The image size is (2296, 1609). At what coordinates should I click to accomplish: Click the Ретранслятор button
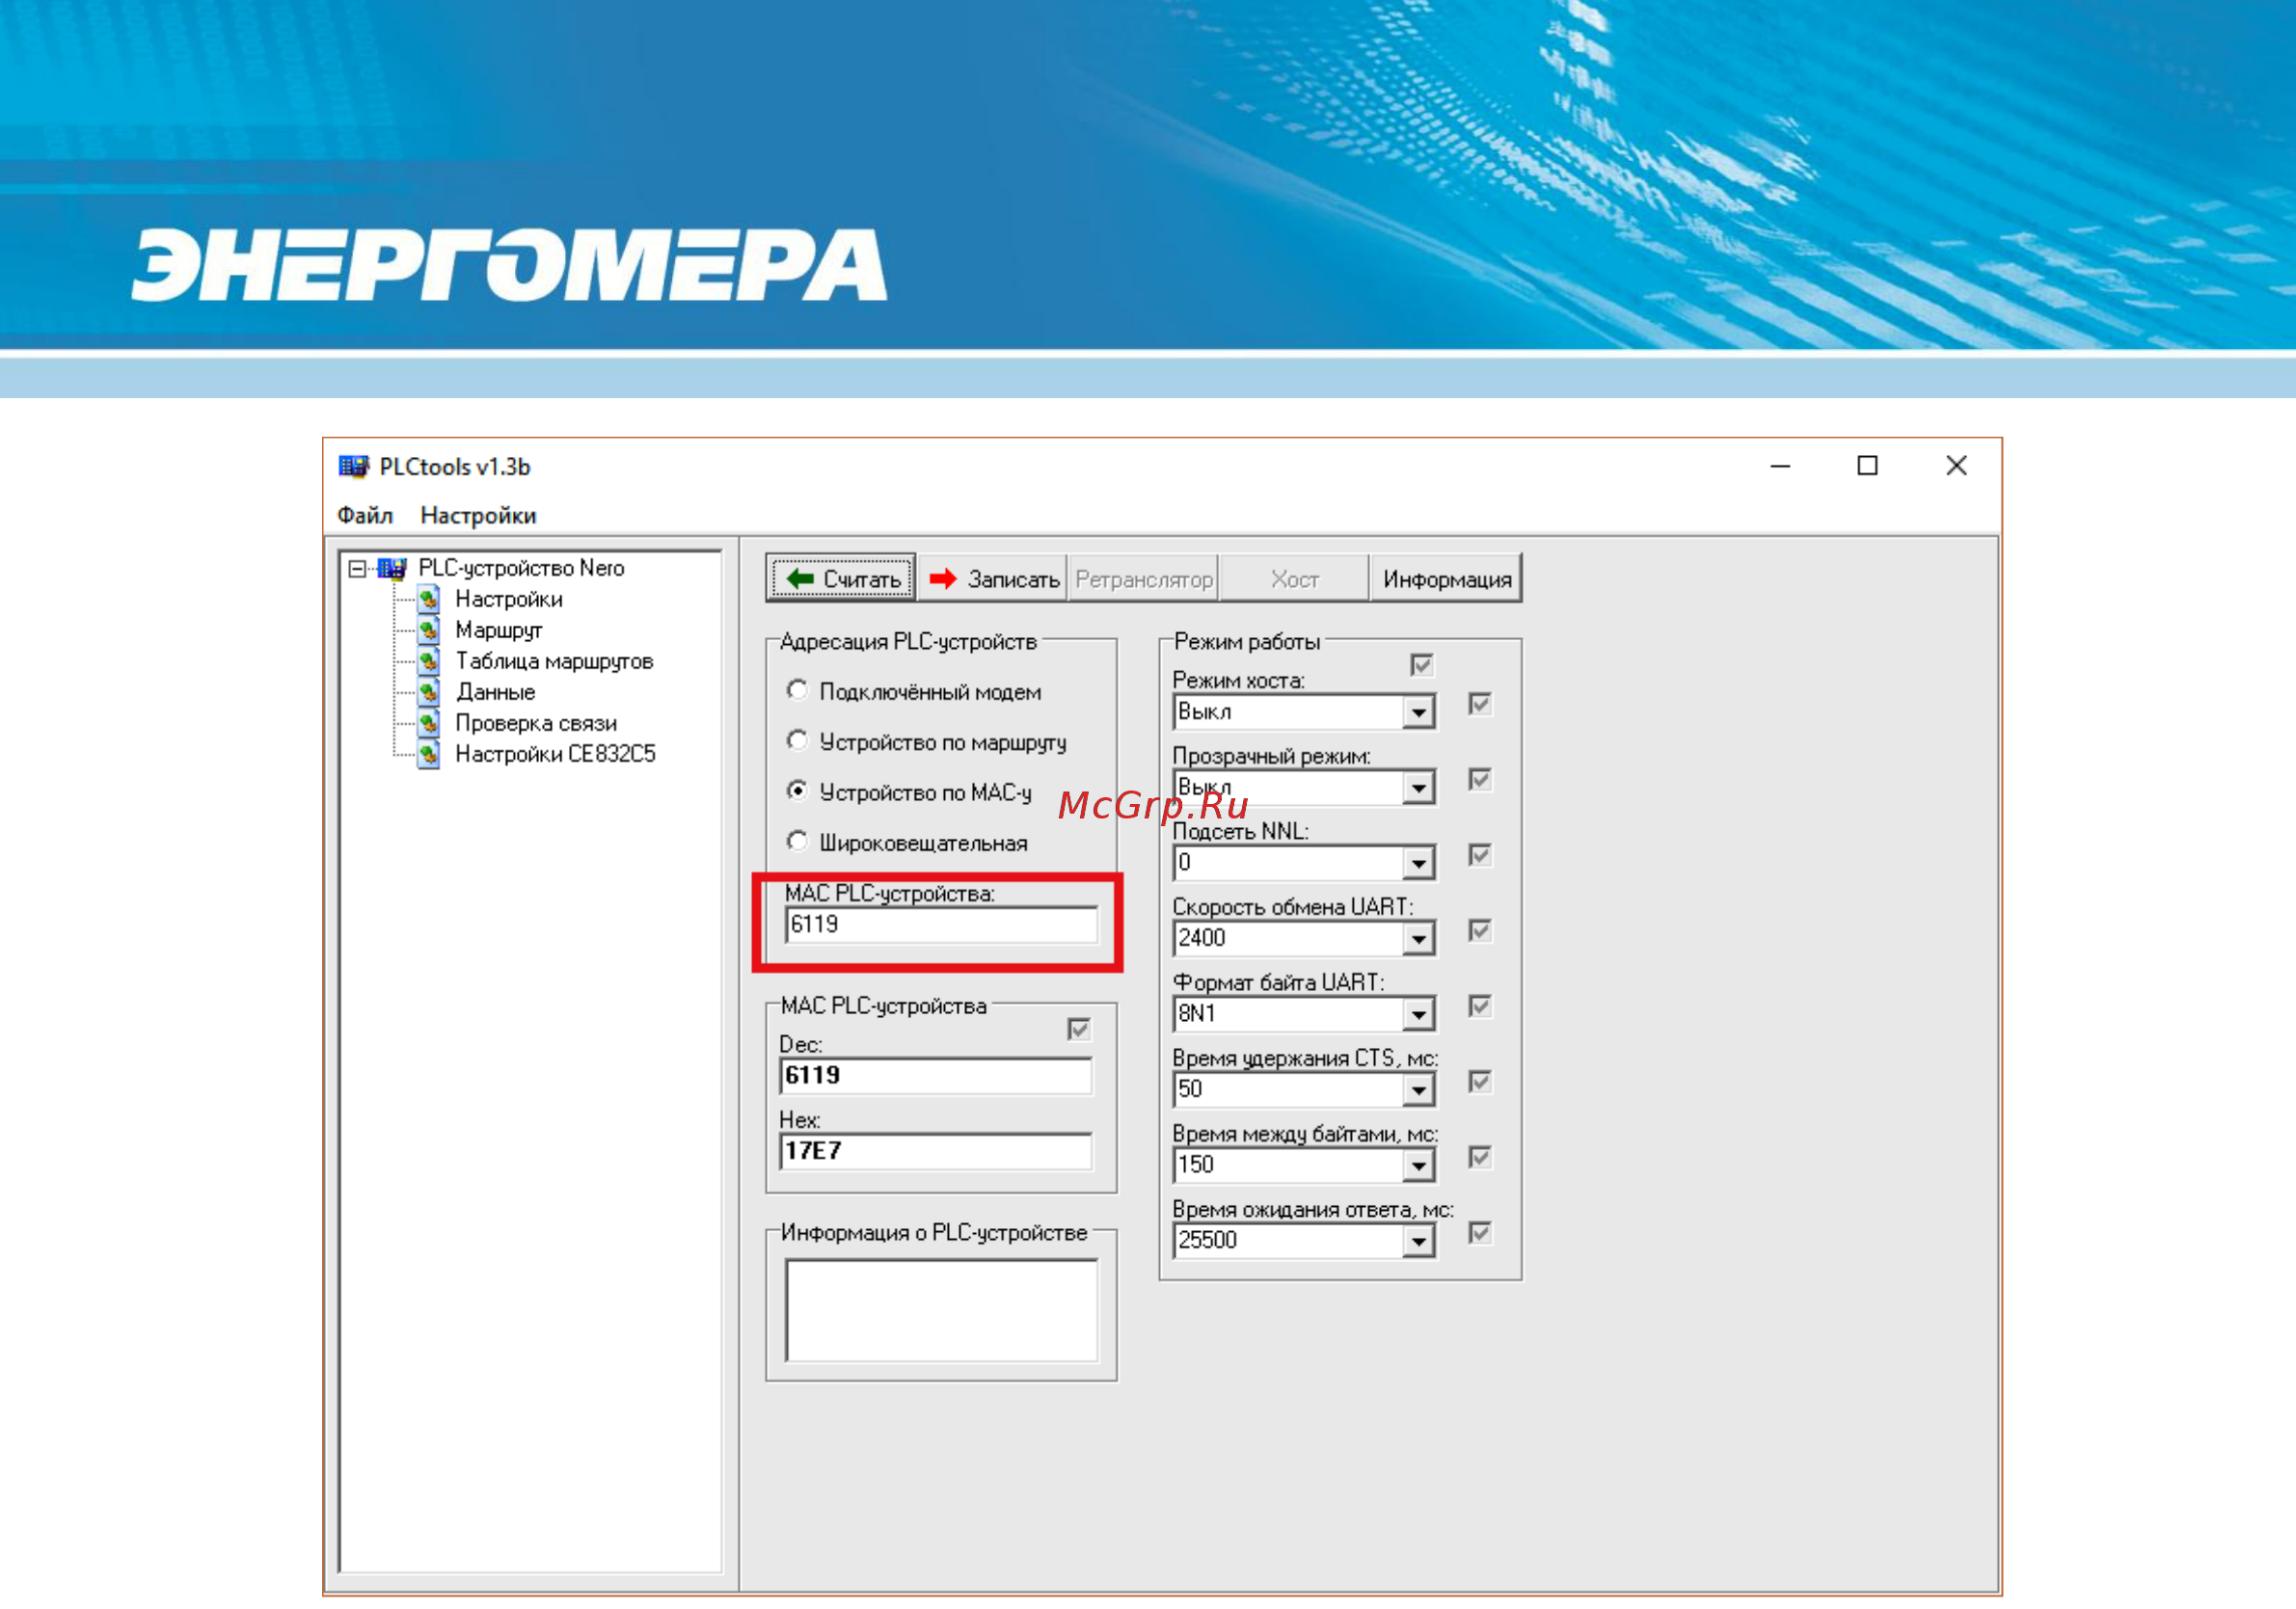(1144, 578)
